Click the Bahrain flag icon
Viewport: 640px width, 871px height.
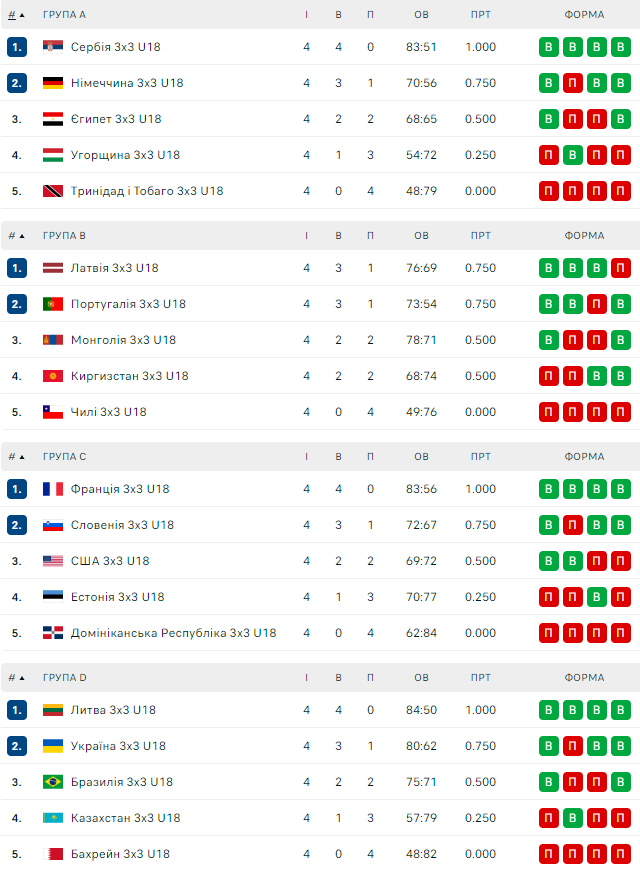pyautogui.click(x=53, y=854)
